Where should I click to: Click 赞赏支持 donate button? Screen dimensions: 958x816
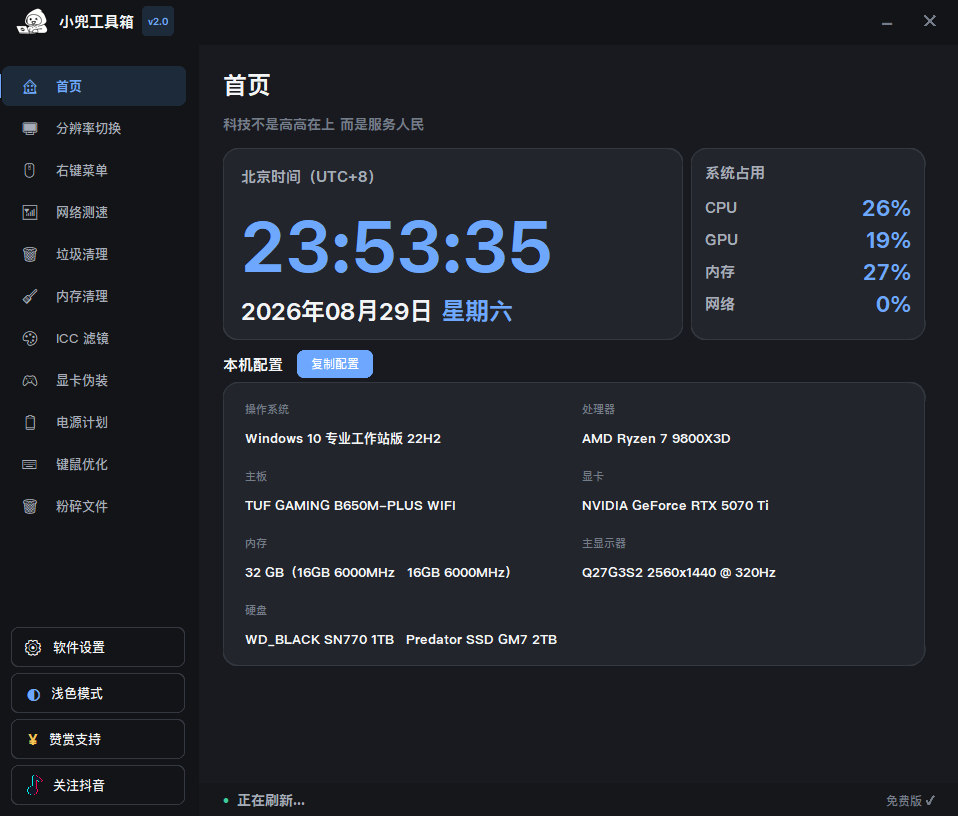[x=98, y=739]
